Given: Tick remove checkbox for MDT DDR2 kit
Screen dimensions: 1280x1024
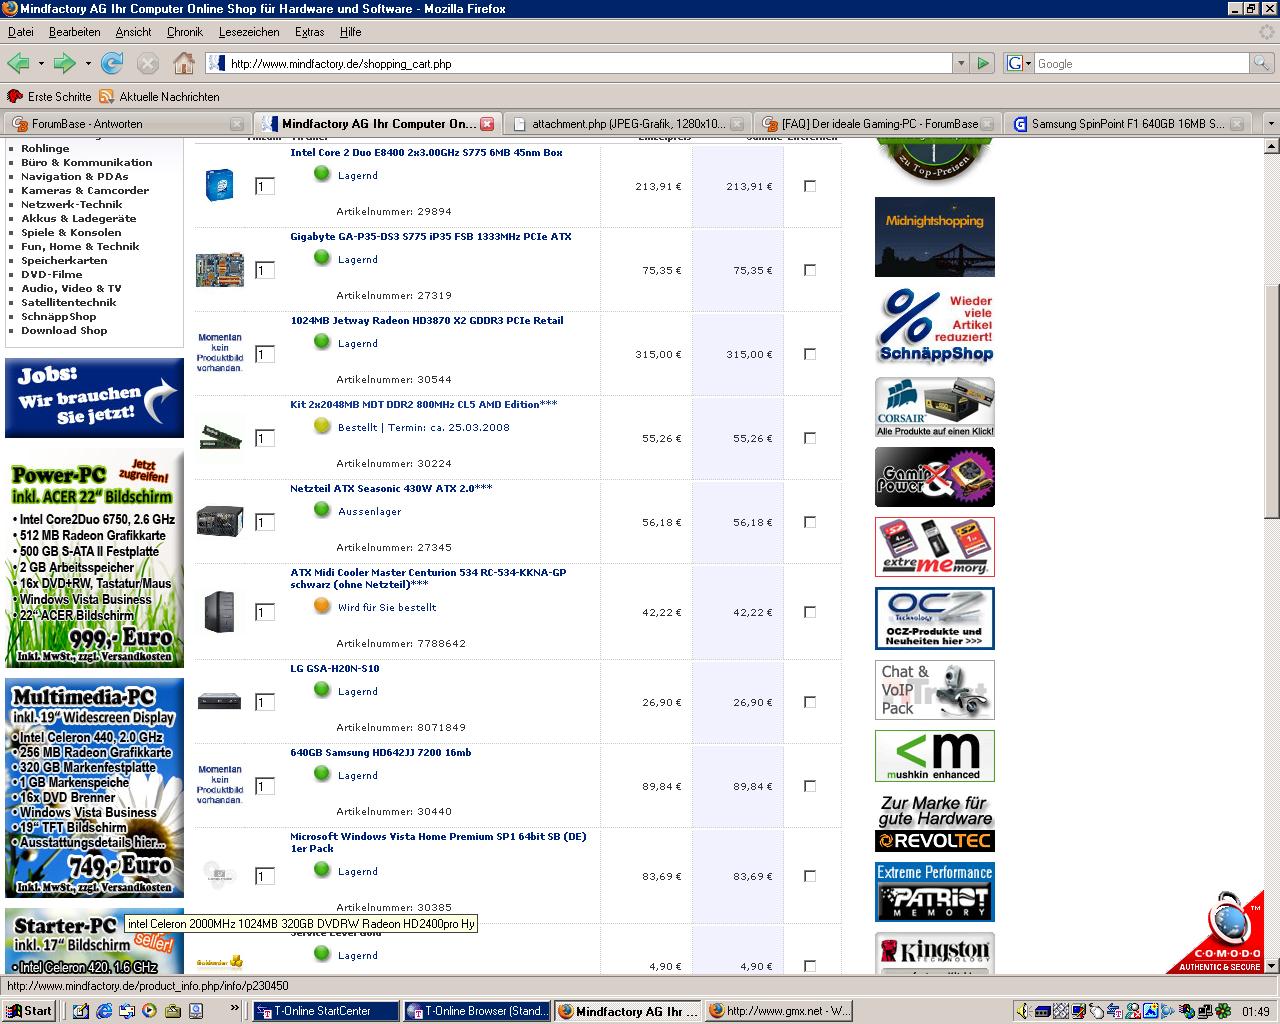Looking at the screenshot, I should 810,438.
